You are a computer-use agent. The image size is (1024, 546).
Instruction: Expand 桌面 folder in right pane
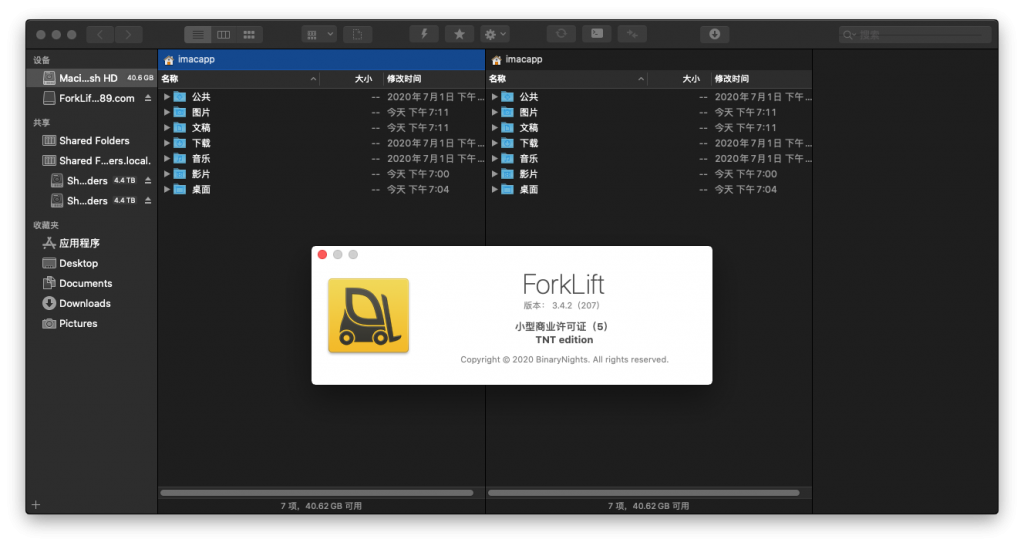(x=494, y=189)
